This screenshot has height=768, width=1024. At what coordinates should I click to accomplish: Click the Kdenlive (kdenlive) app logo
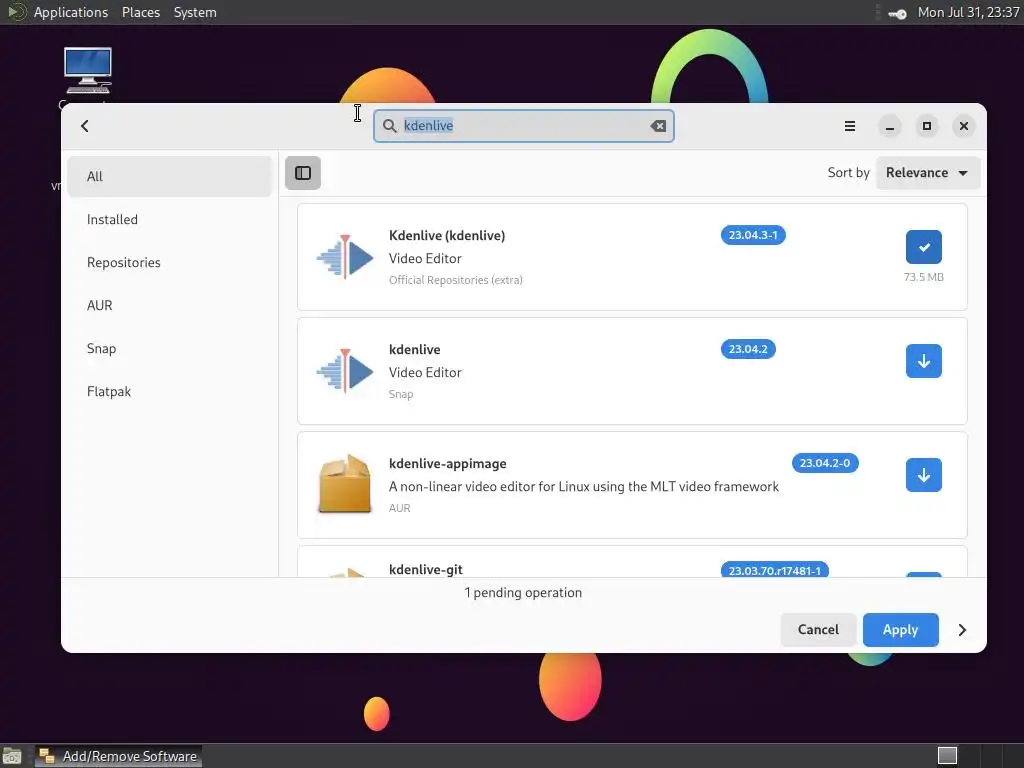tap(345, 257)
